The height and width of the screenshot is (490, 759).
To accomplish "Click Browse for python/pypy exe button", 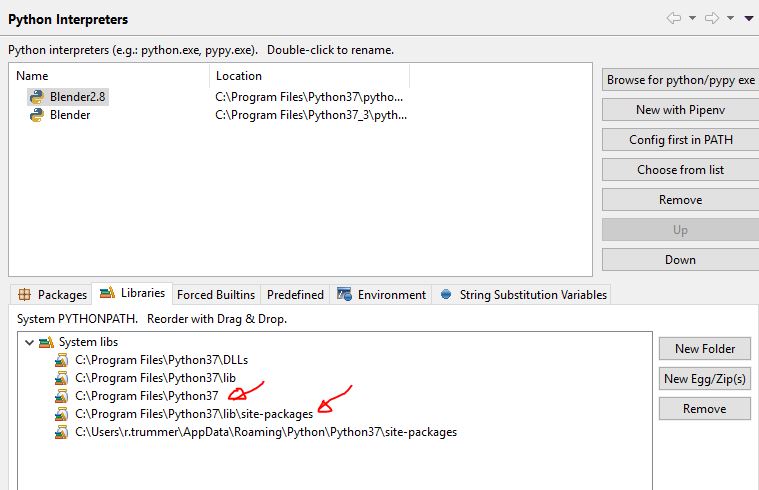I will 681,80.
